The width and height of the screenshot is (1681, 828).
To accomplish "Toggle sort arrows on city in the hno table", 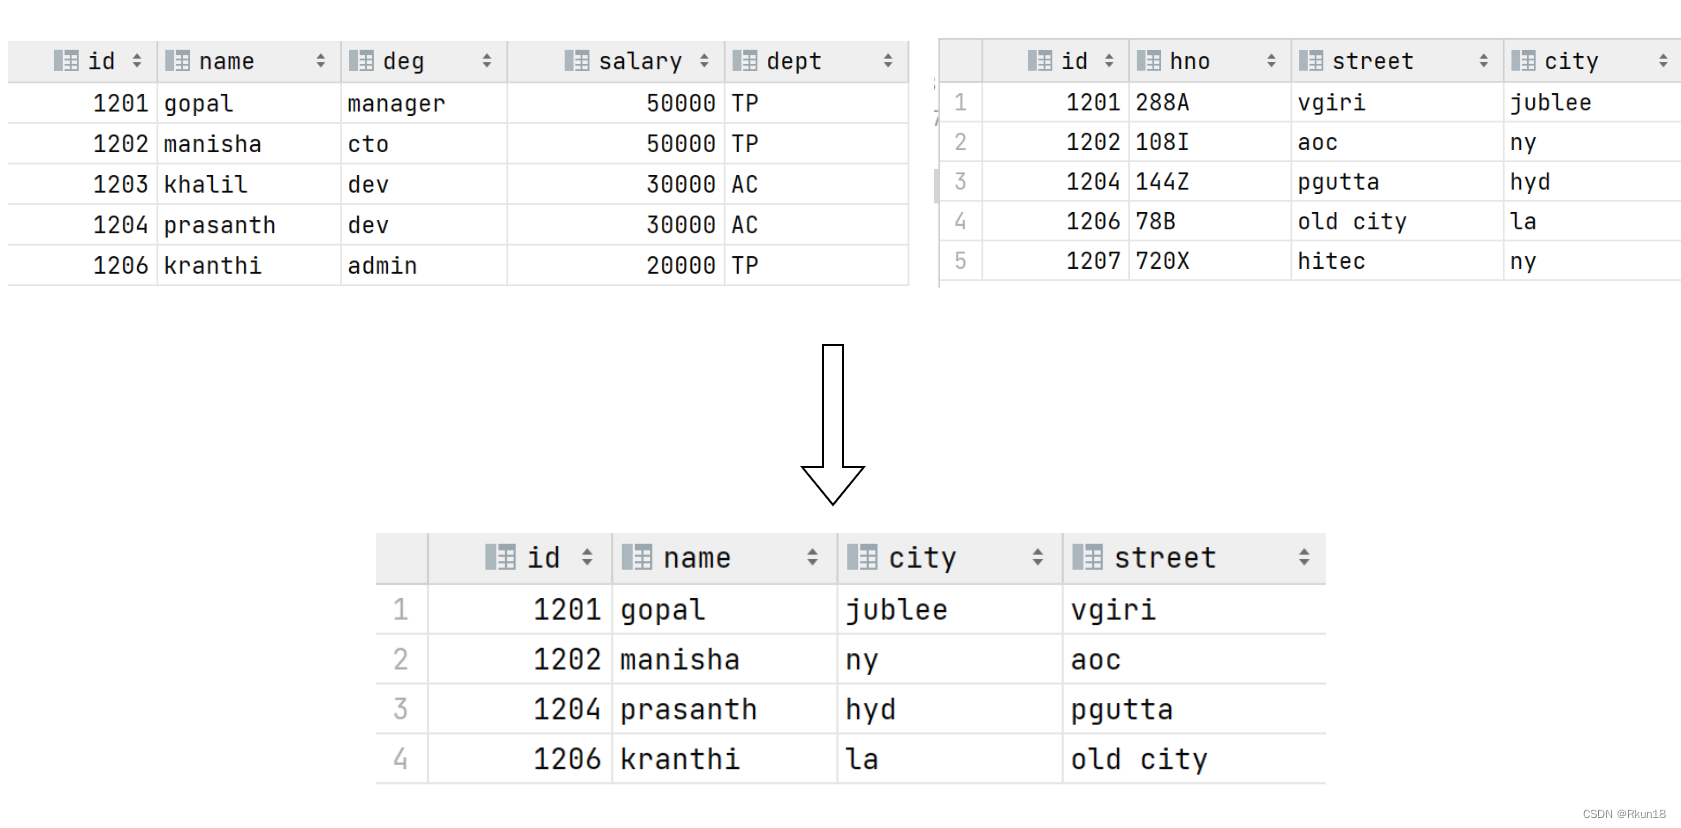I will coord(1663,61).
